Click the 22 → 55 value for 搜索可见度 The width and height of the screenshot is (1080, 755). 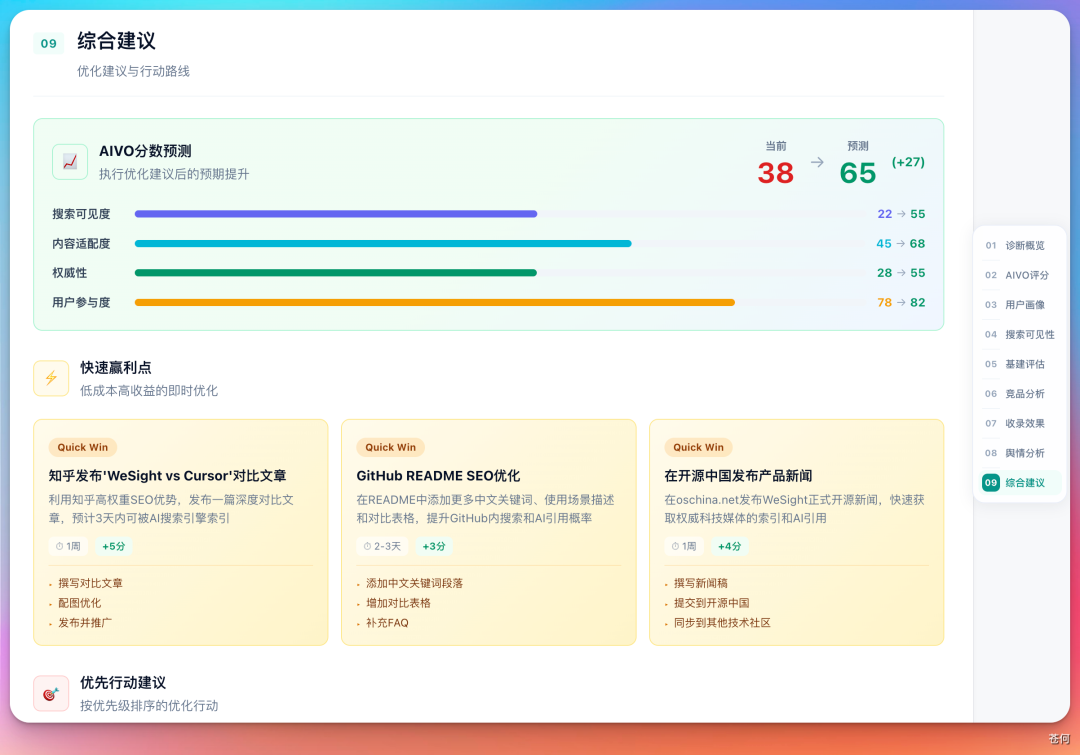[x=901, y=214]
